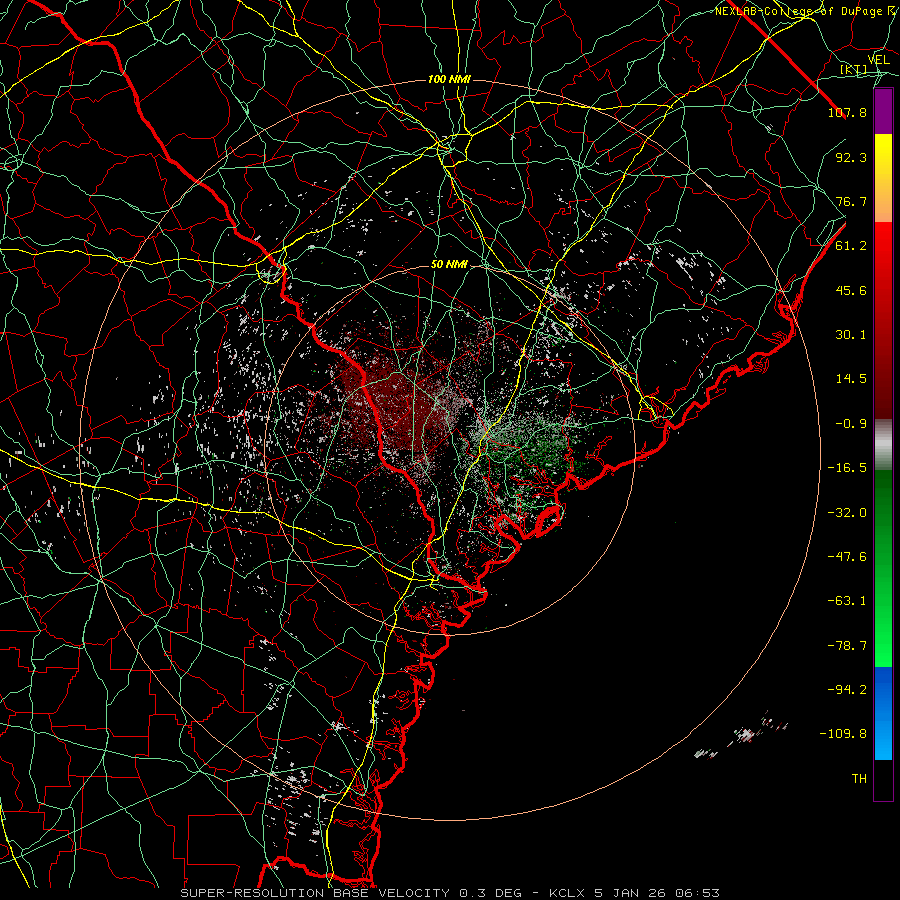Click the 0.3 DEG elevation angle text
900x900 pixels.
point(490,893)
